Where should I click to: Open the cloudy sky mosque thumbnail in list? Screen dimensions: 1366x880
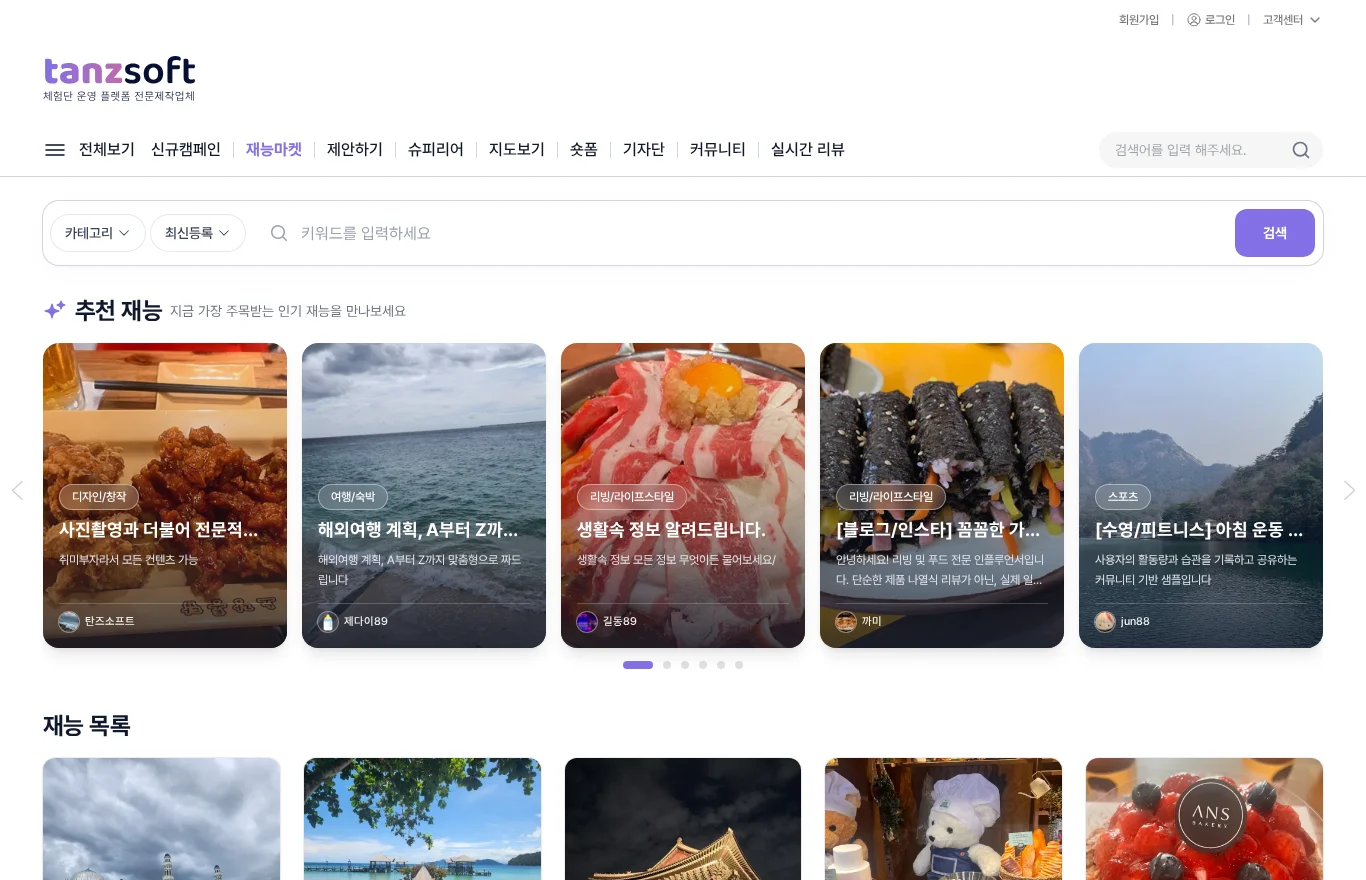click(162, 819)
